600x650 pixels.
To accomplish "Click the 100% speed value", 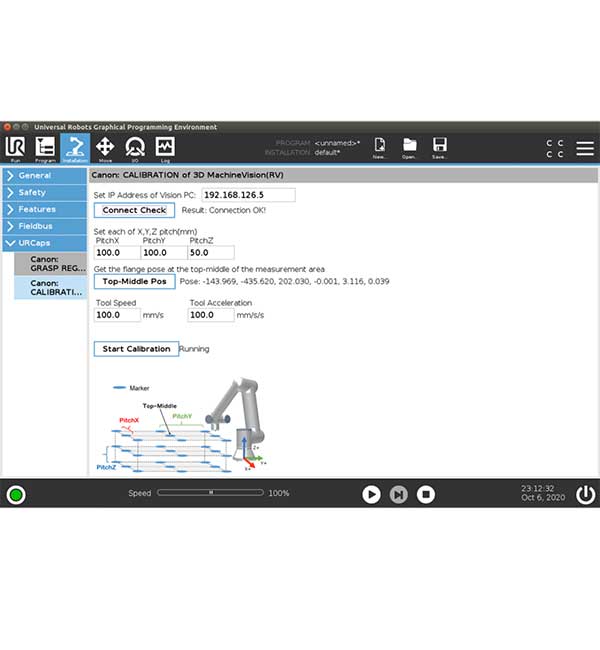I will click(279, 493).
